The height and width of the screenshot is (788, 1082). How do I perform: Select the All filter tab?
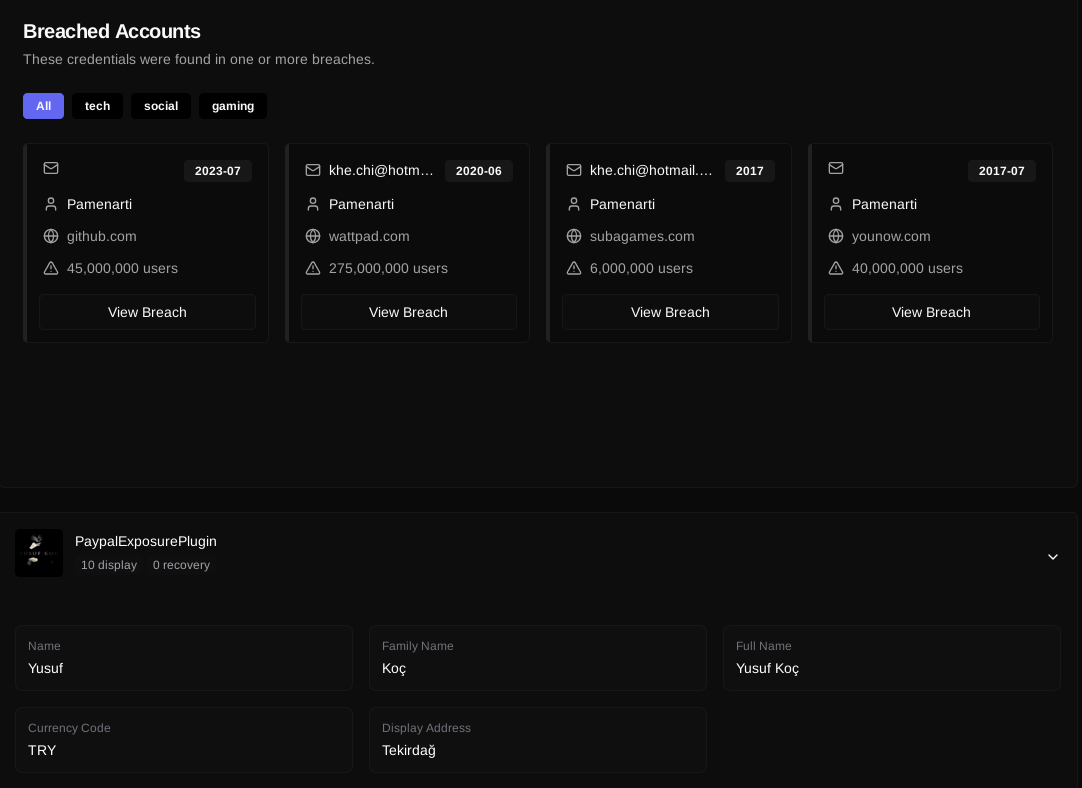pyautogui.click(x=43, y=106)
